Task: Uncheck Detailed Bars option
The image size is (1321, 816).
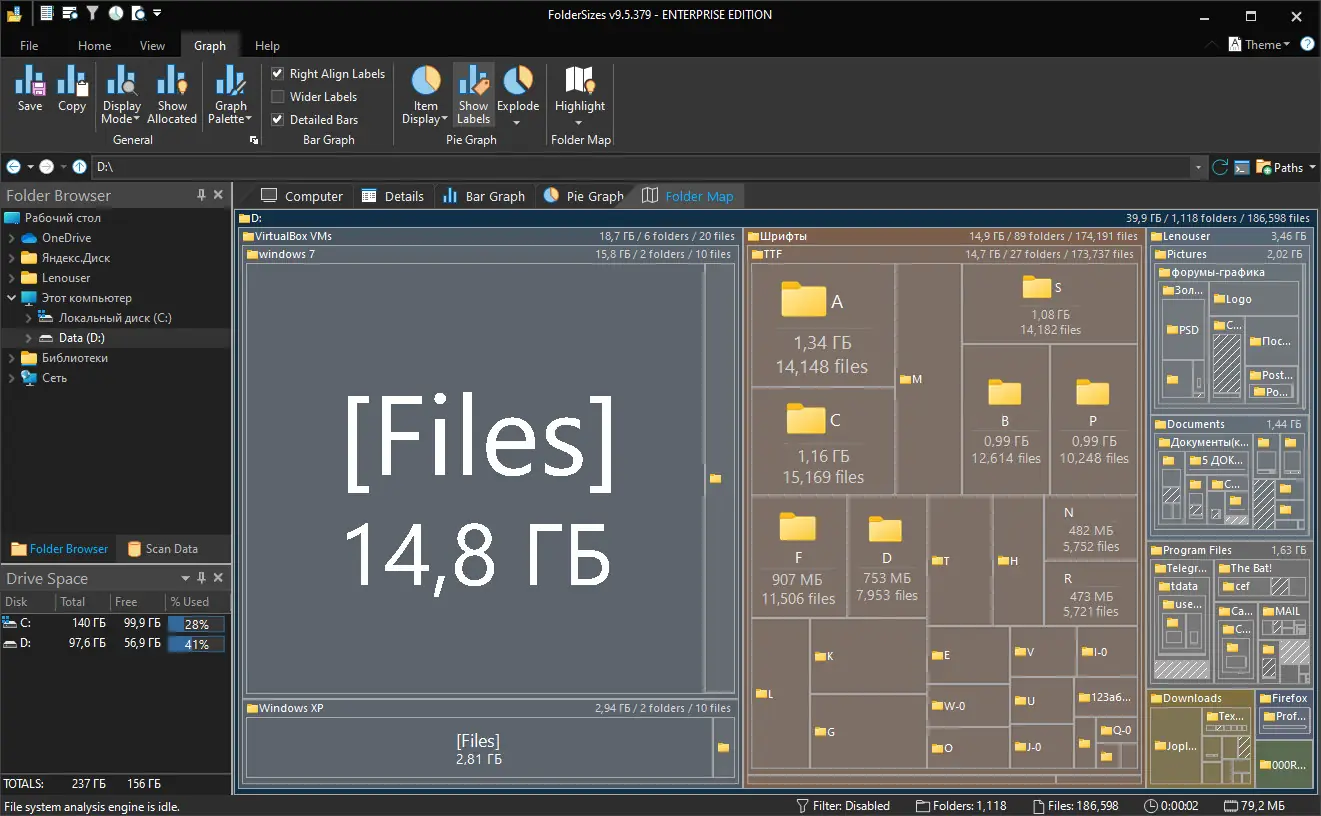Action: point(278,119)
